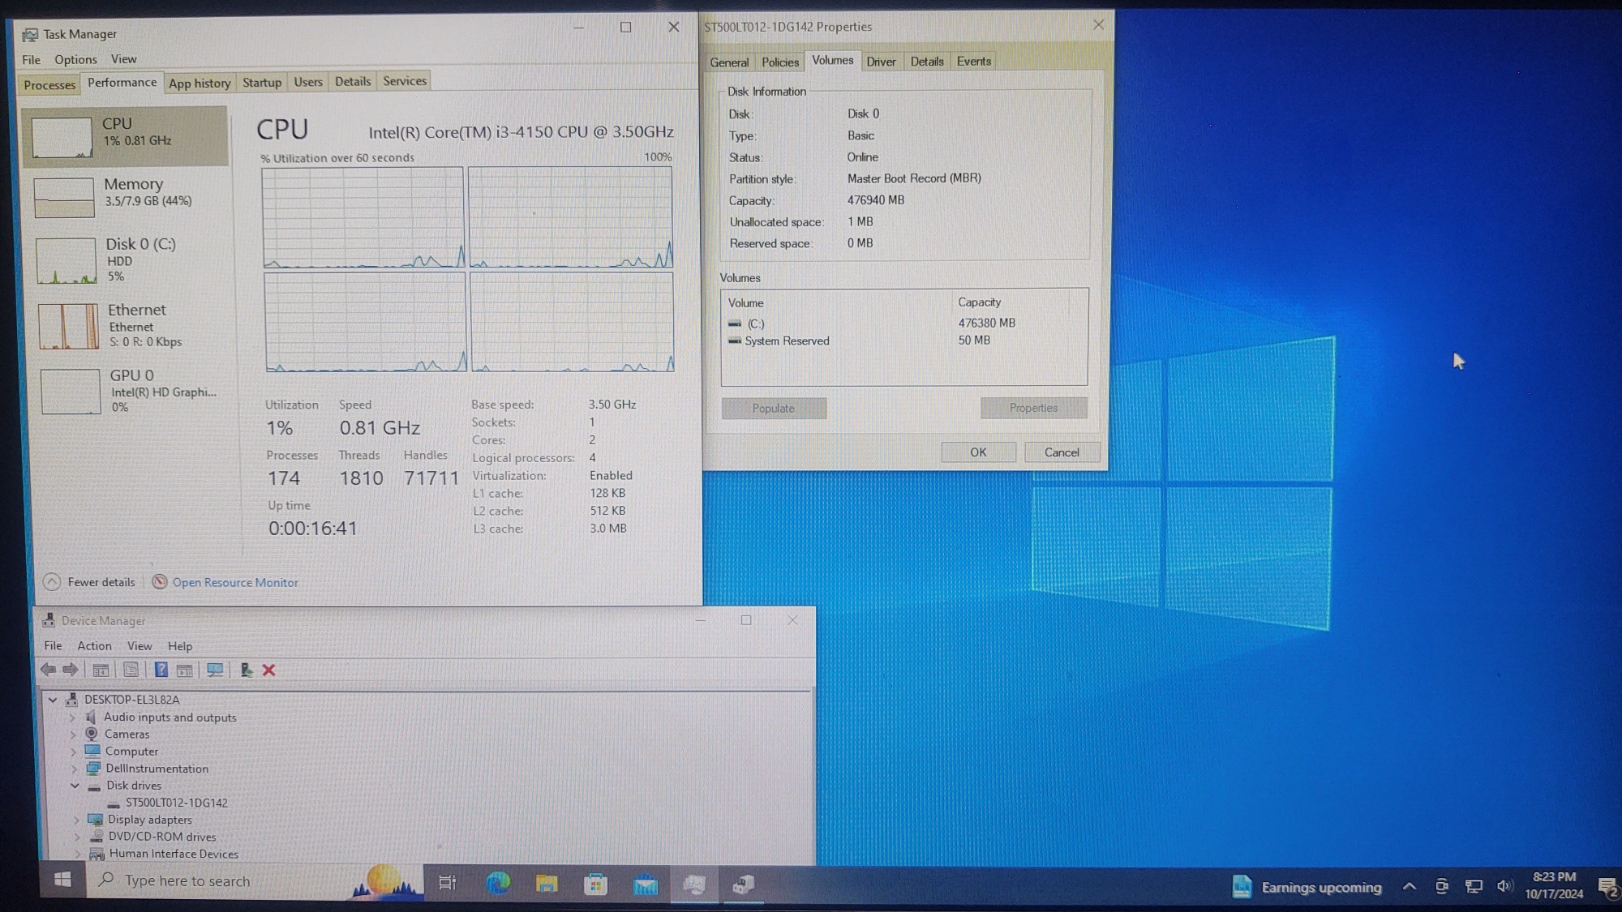Screen dimensions: 1622x912
Task: Collapse the Disk drives tree node
Action: coord(75,786)
